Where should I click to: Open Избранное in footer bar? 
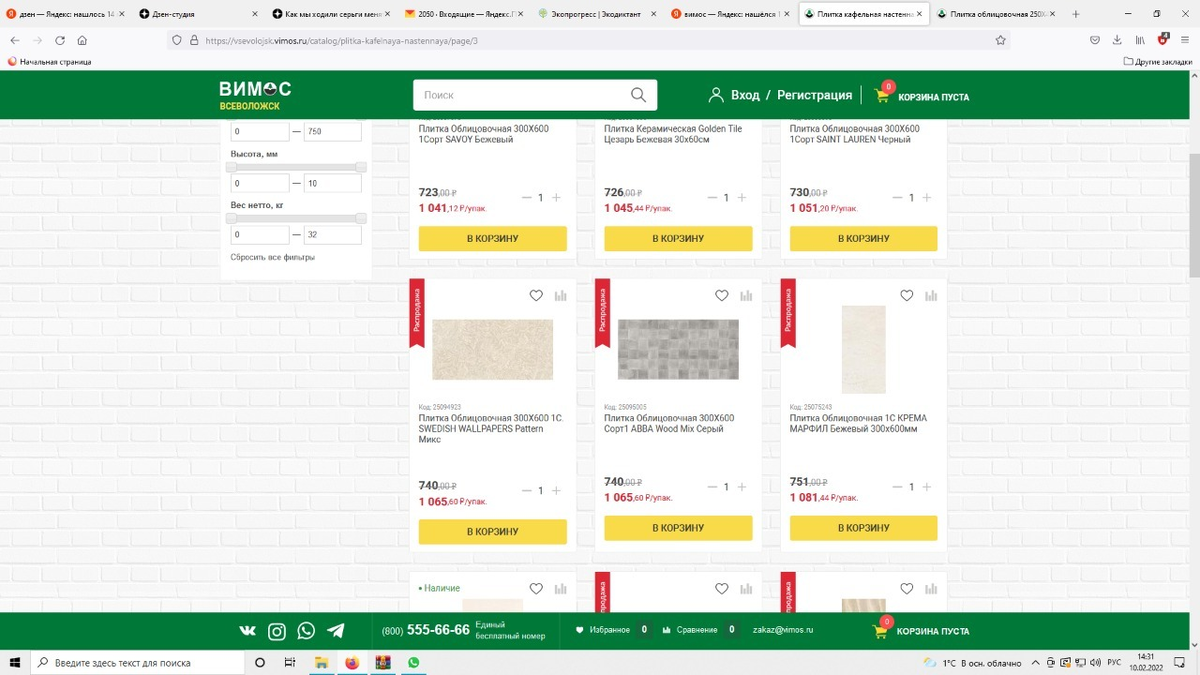click(610, 630)
